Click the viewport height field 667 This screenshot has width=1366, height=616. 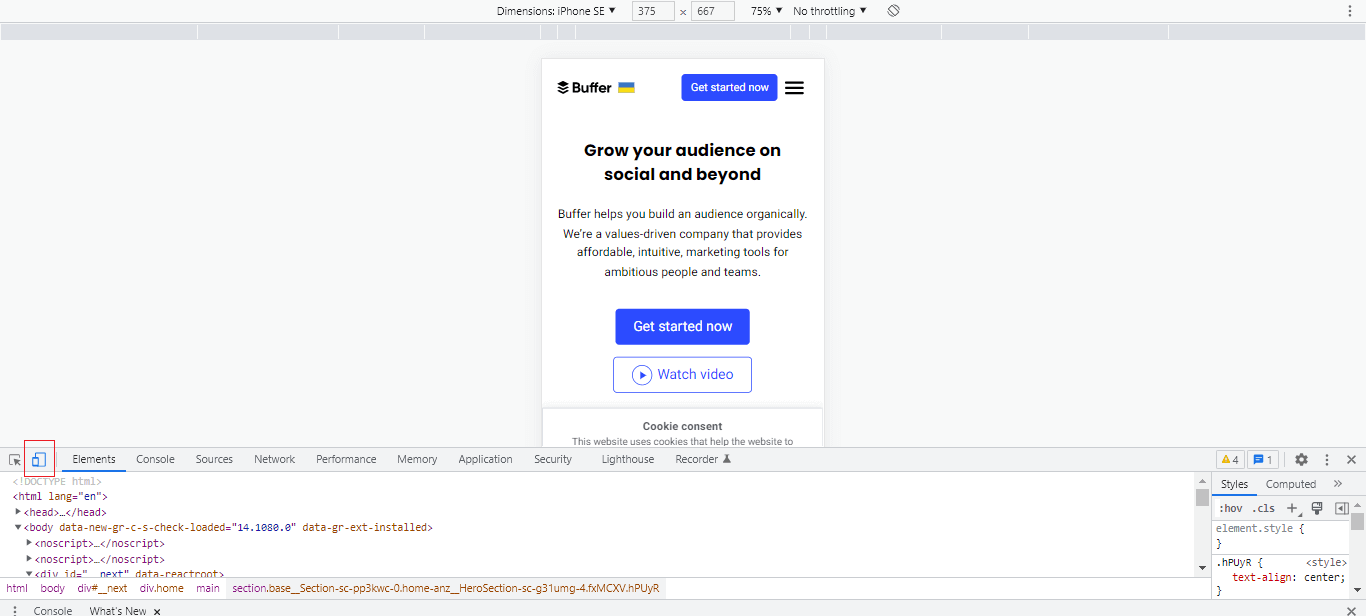click(712, 11)
